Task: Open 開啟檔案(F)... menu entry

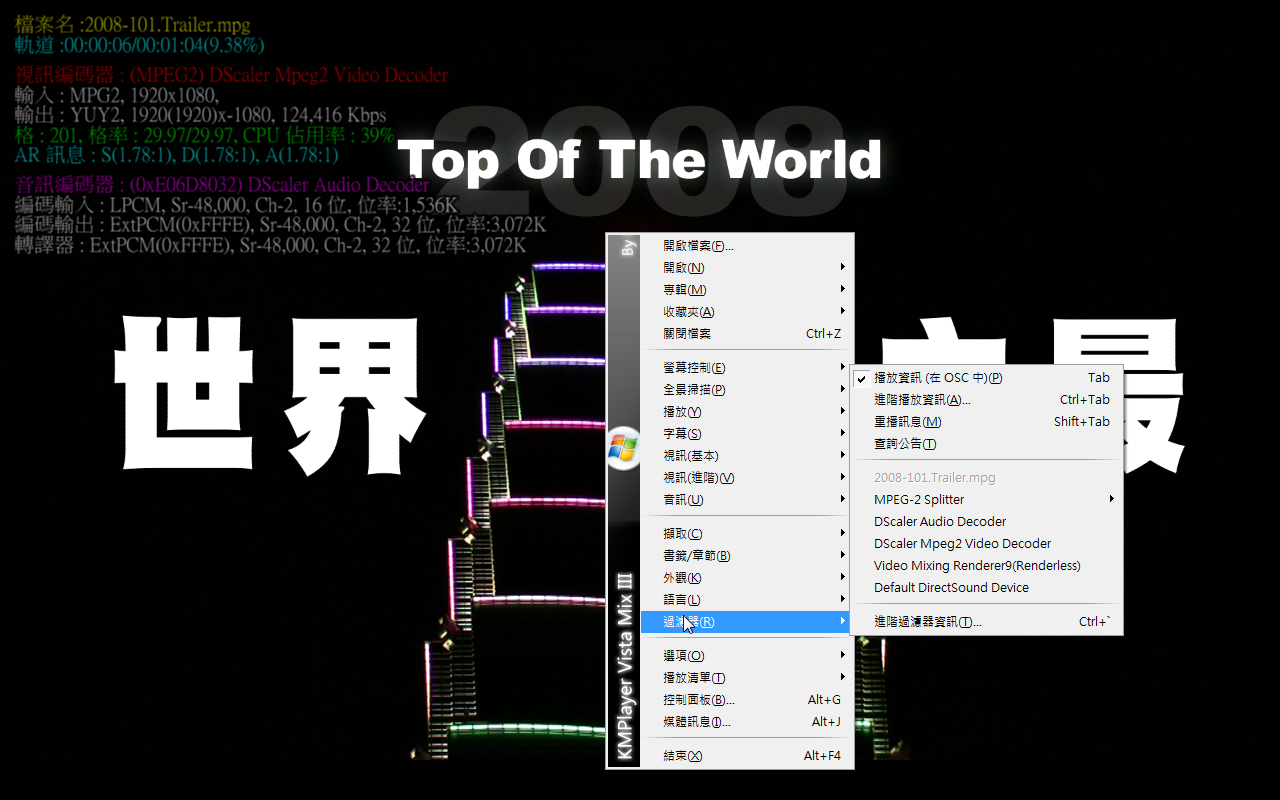Action: click(x=698, y=246)
